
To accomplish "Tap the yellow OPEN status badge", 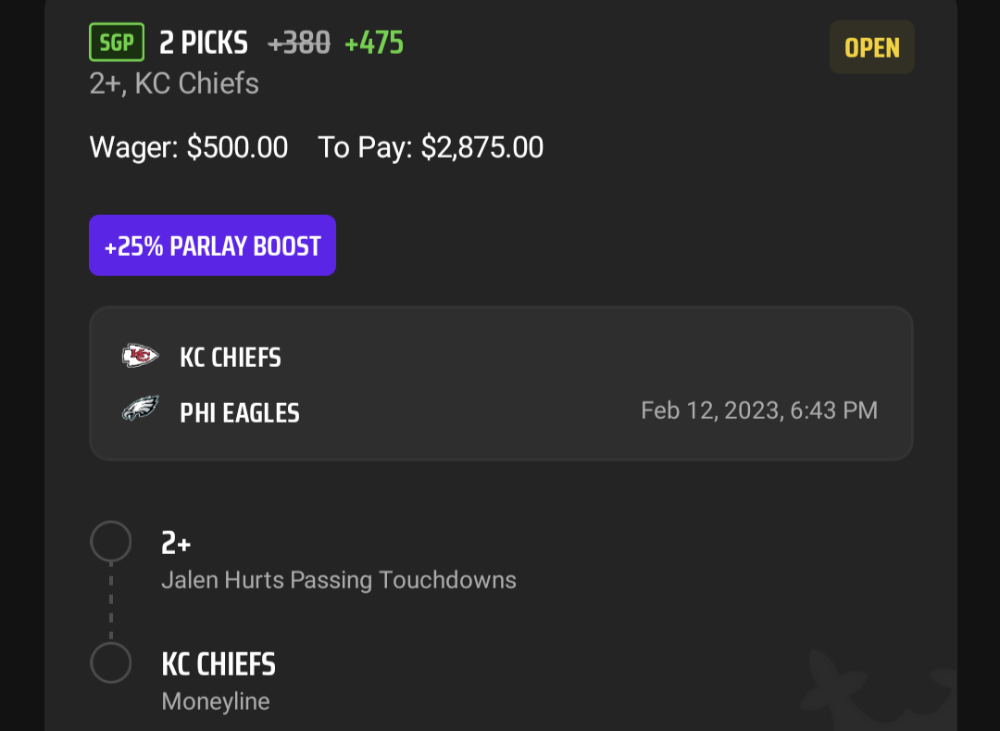I will [872, 47].
